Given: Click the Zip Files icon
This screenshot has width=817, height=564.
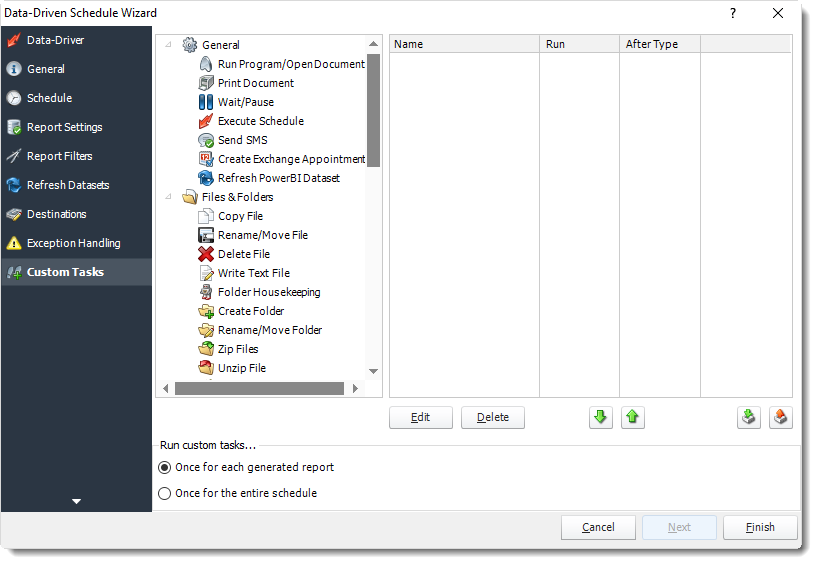Looking at the screenshot, I should 206,349.
